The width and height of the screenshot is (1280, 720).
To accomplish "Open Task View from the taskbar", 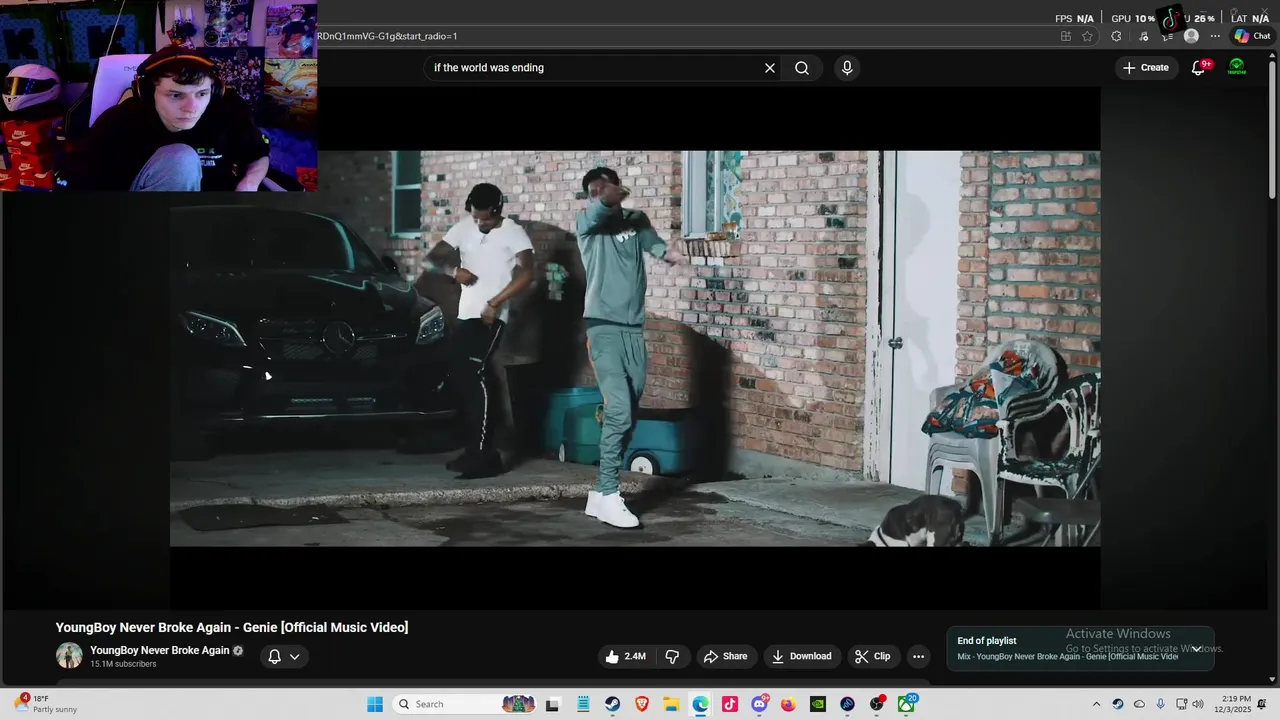I will pyautogui.click(x=552, y=704).
